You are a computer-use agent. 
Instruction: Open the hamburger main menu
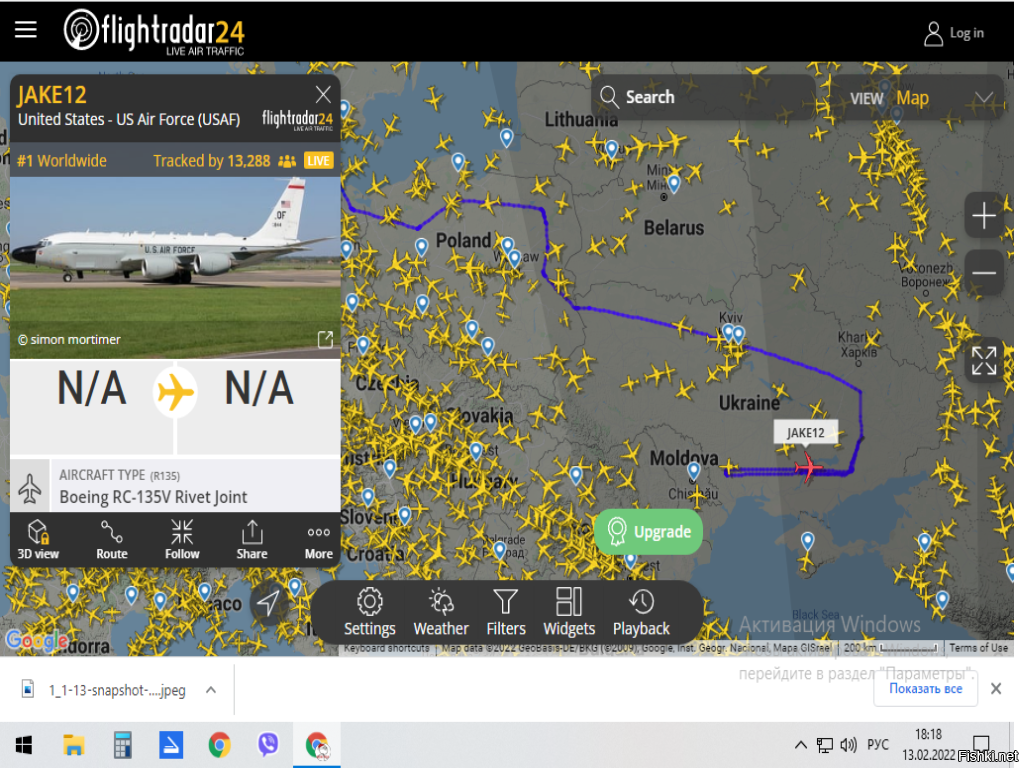tap(25, 29)
